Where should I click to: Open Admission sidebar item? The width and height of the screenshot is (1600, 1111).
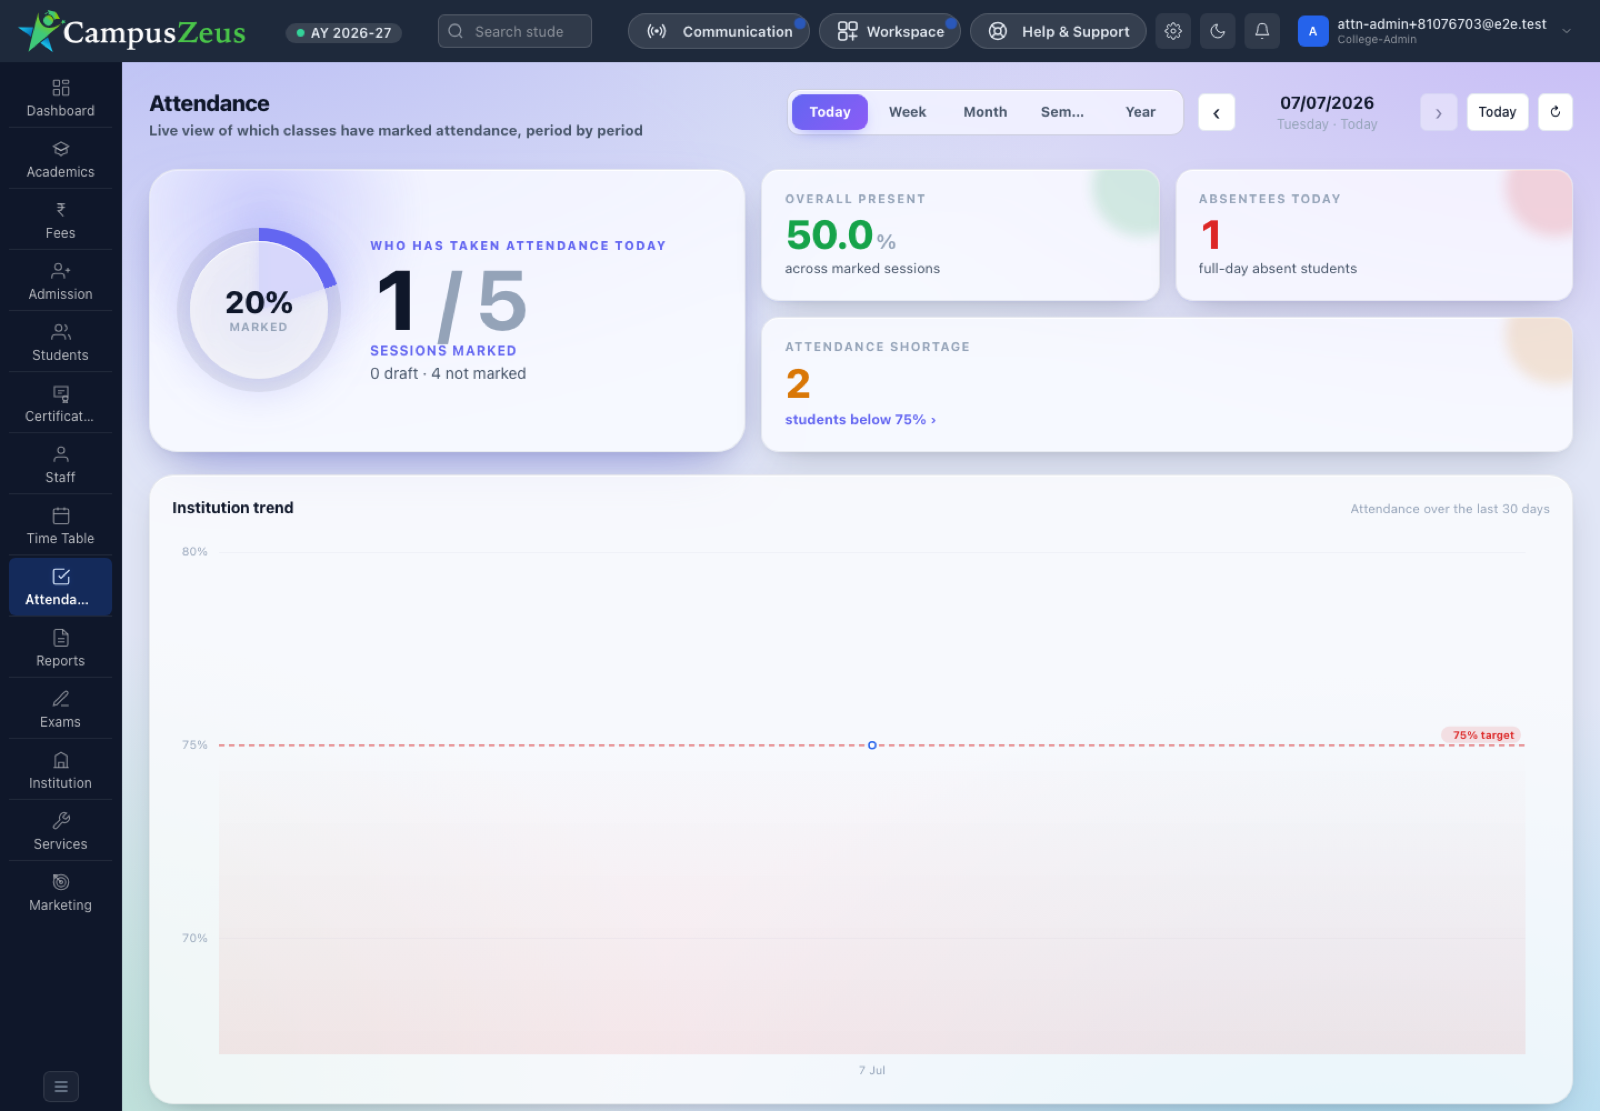[x=60, y=281]
